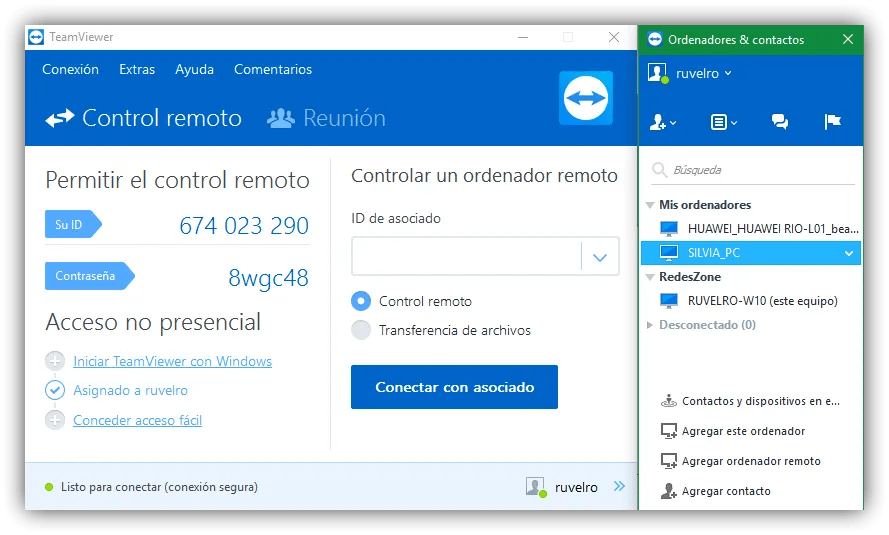Open the Iniciar TeamViewer con Windows link

pyautogui.click(x=172, y=361)
